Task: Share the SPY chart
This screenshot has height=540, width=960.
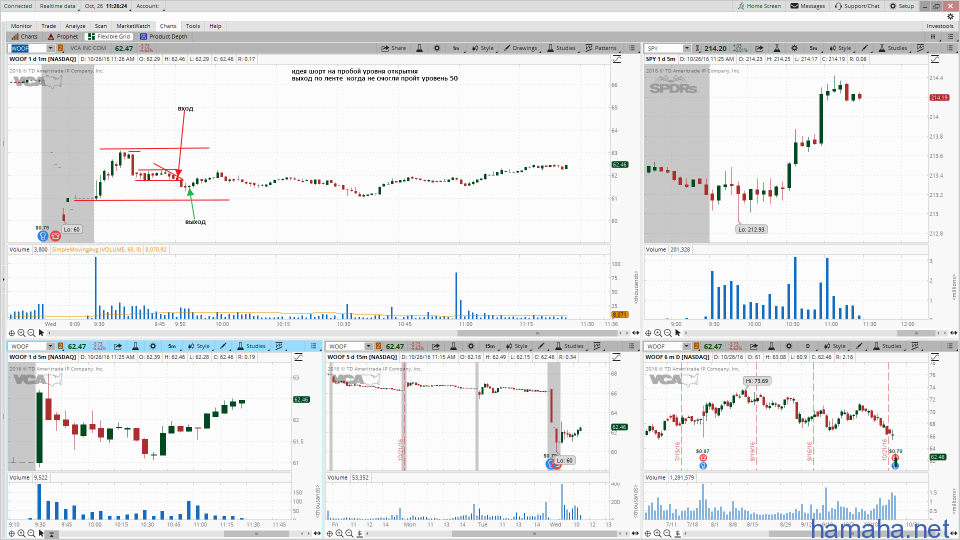Action: coord(759,48)
